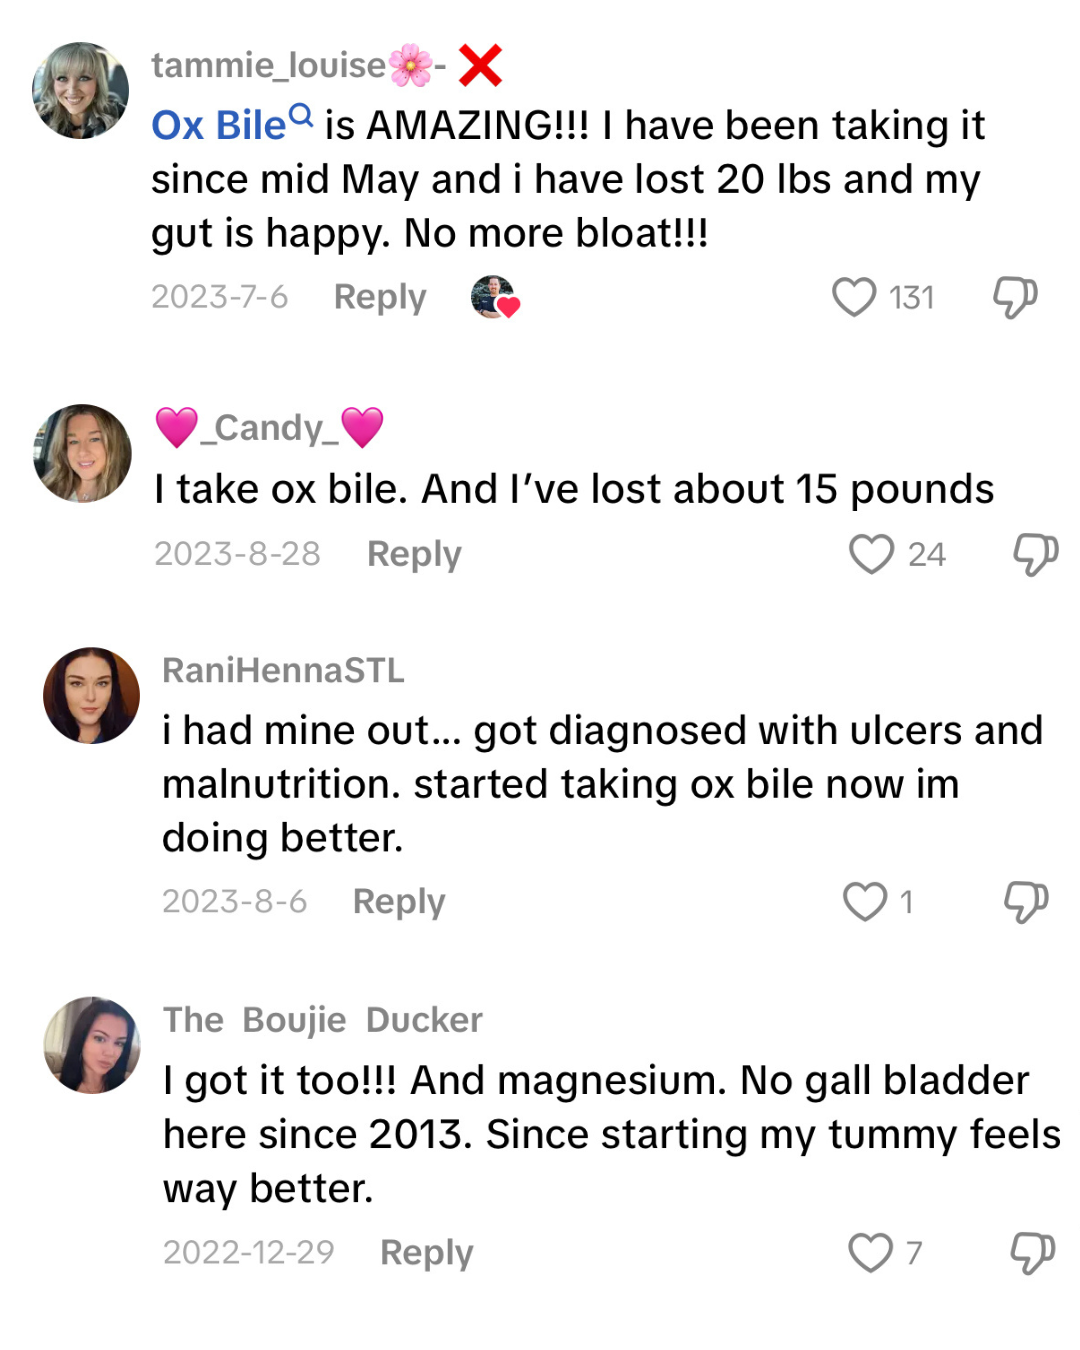
Task: Open tammie_louise username
Action: tap(268, 65)
